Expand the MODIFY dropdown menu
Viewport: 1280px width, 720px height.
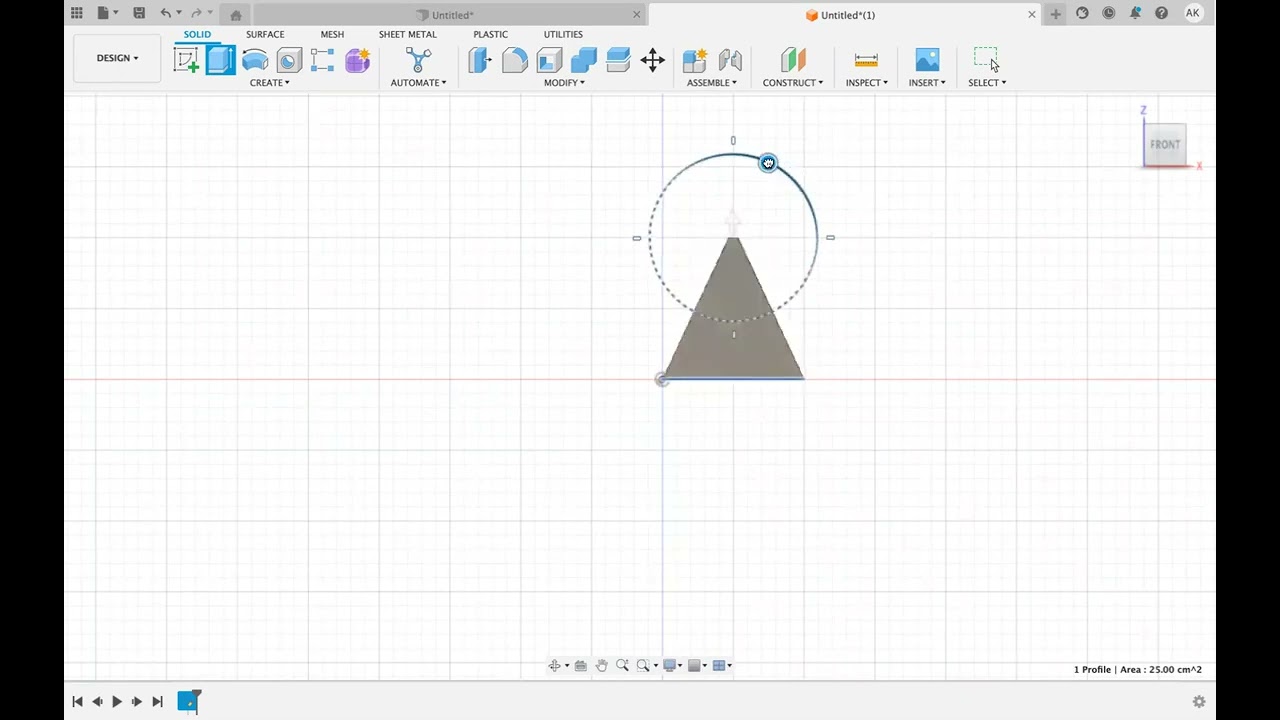click(x=564, y=83)
